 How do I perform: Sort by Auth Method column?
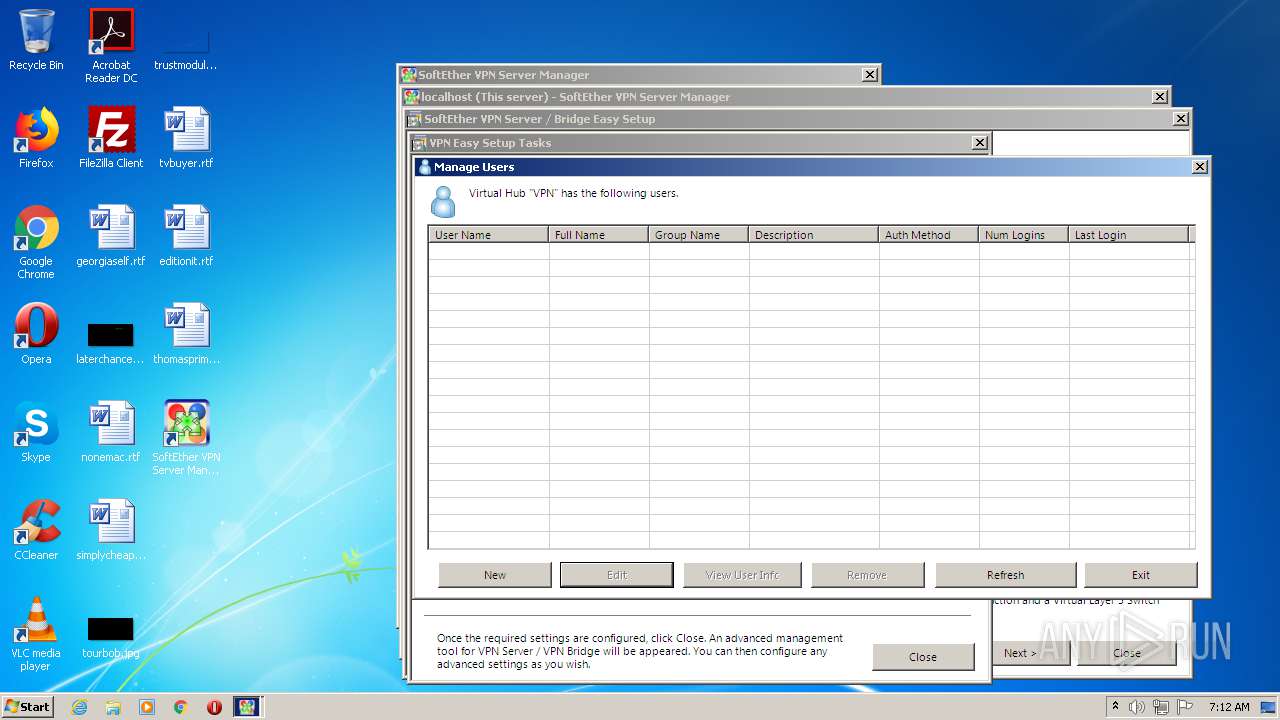tap(929, 235)
